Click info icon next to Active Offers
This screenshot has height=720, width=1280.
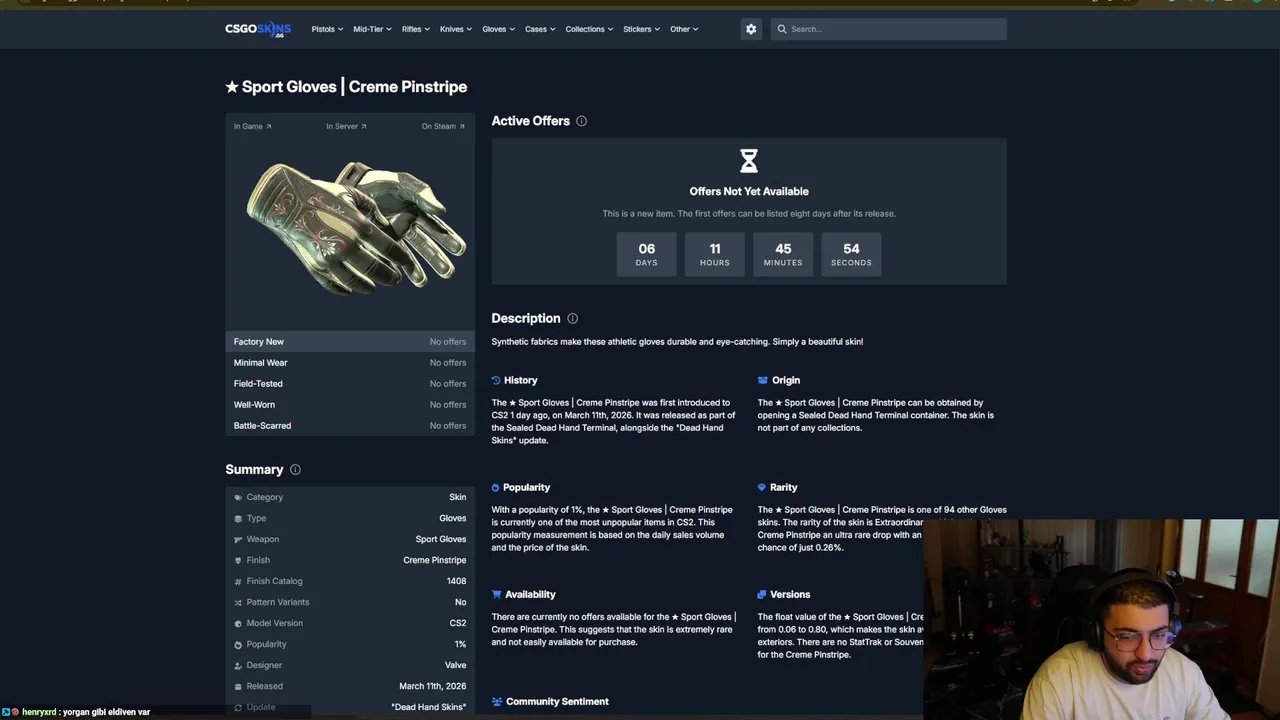coord(581,121)
